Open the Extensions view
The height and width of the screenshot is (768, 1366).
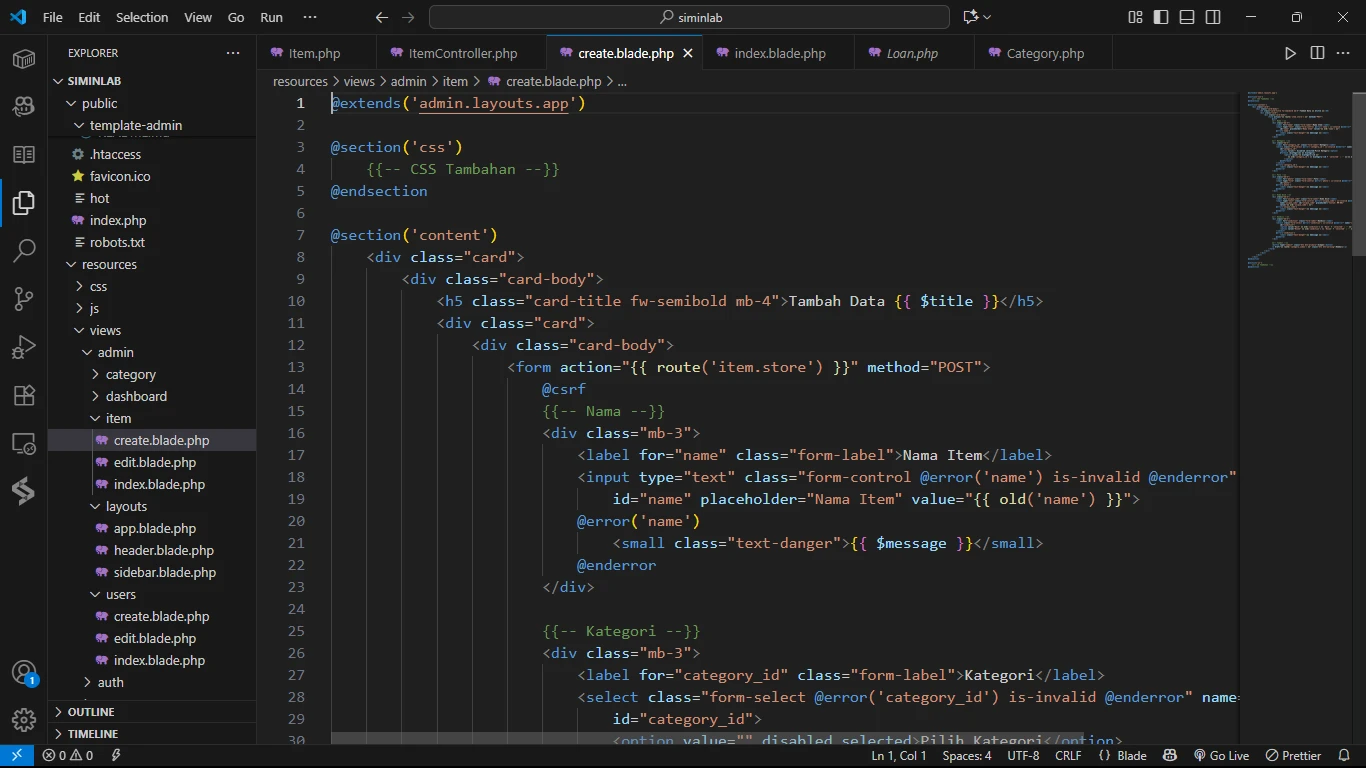pyautogui.click(x=24, y=395)
